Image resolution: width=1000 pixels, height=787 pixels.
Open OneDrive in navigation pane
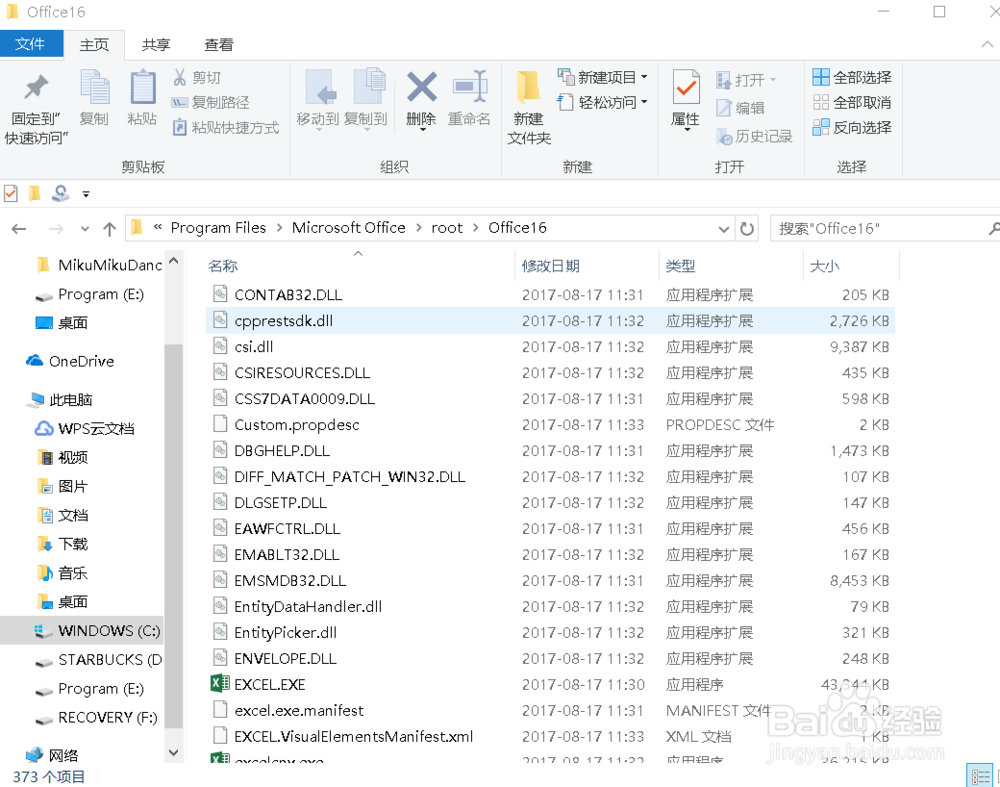(x=70, y=362)
